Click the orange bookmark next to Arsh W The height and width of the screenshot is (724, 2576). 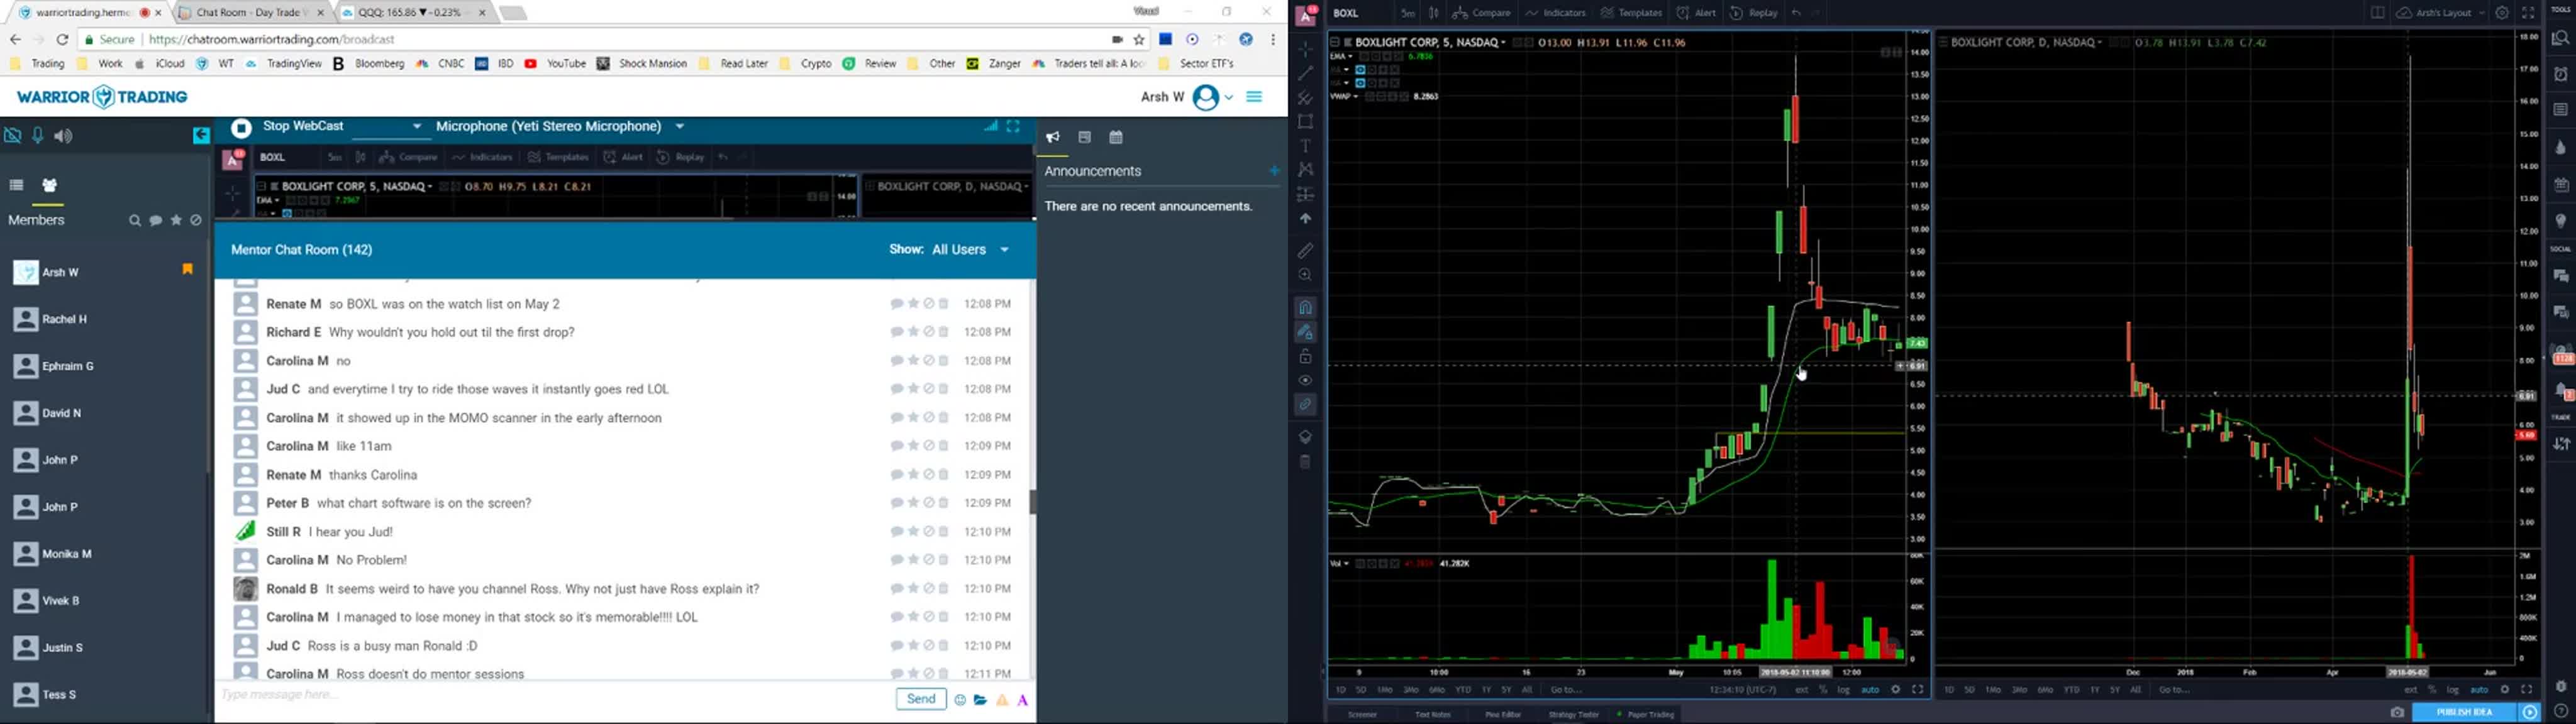click(x=187, y=269)
